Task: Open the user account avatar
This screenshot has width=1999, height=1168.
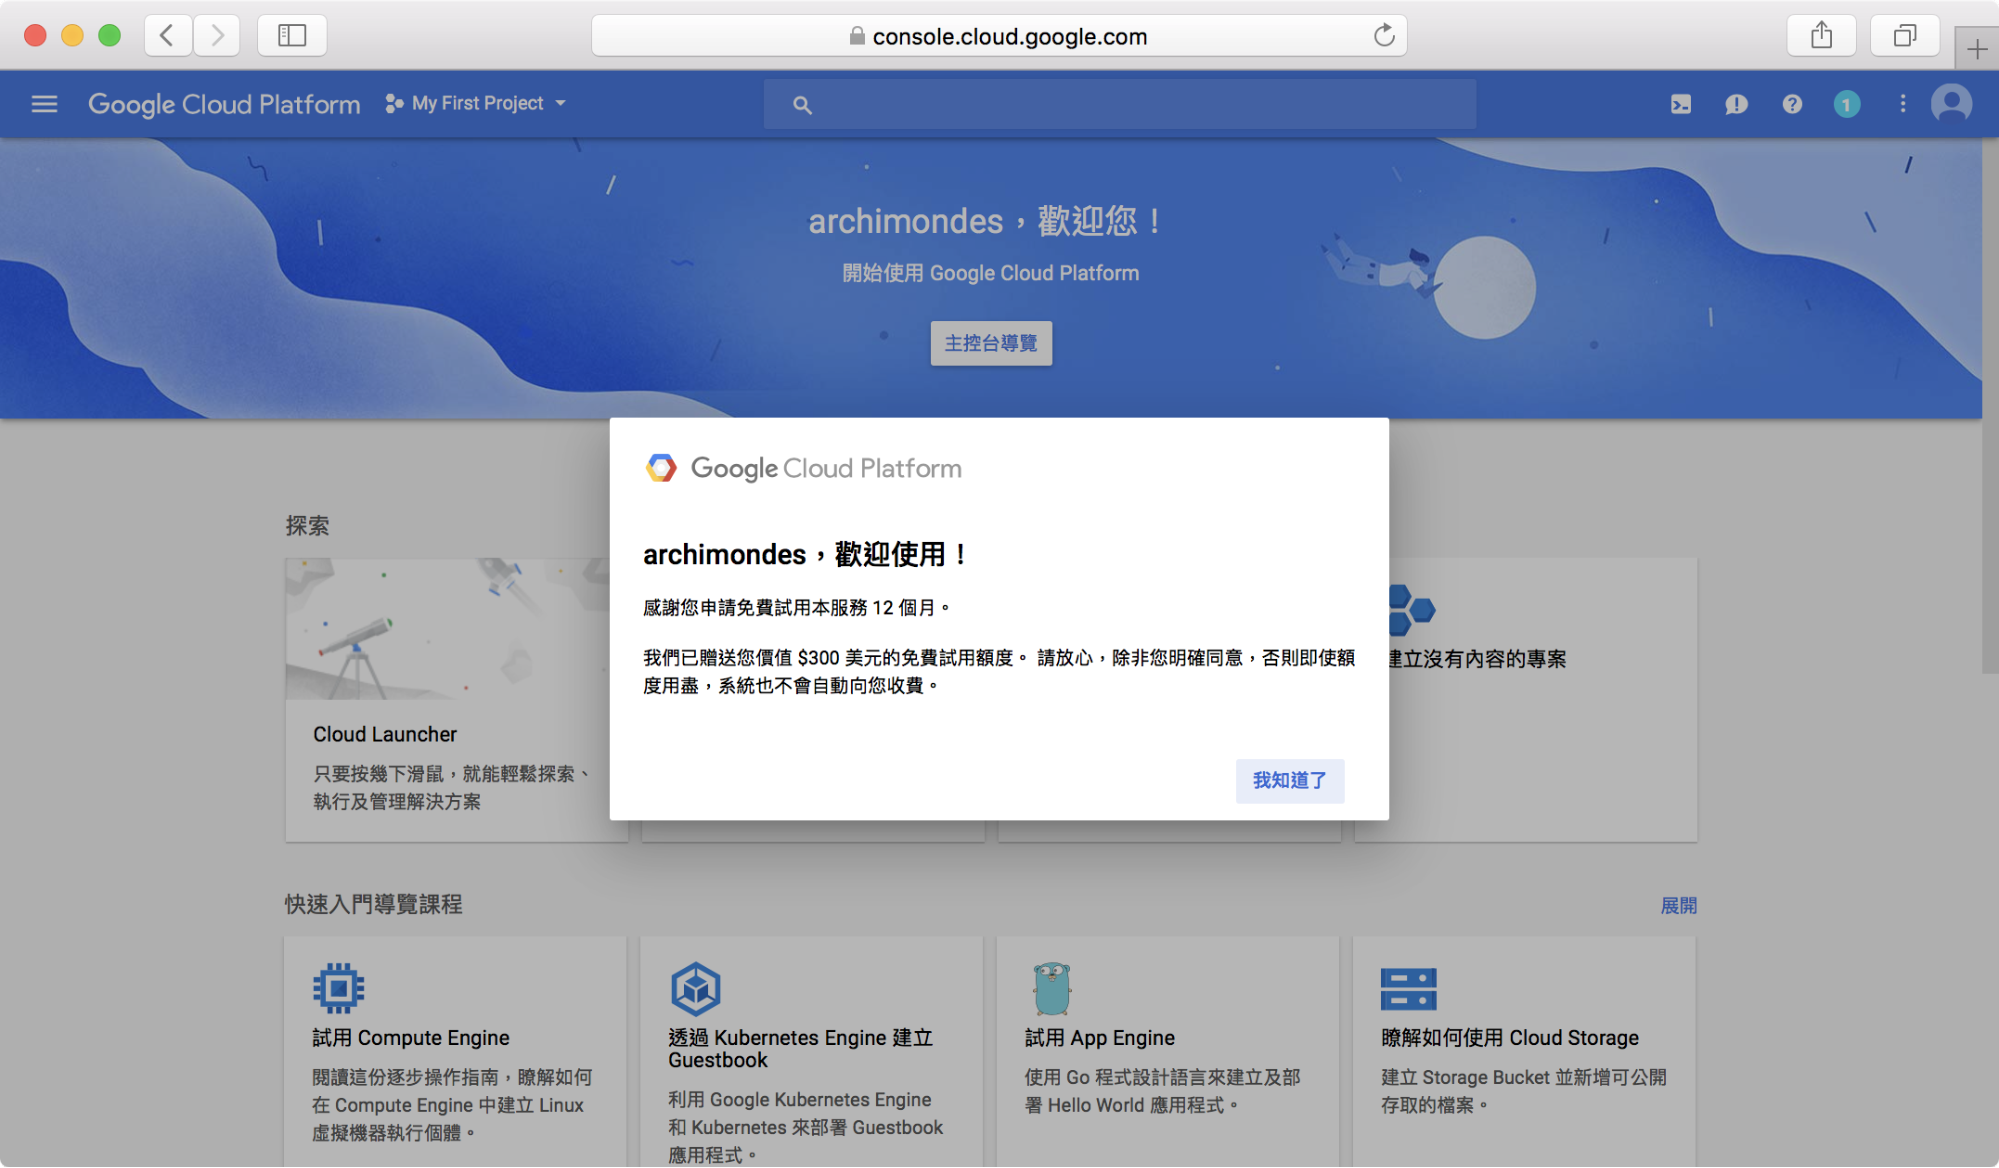Action: 1951,104
